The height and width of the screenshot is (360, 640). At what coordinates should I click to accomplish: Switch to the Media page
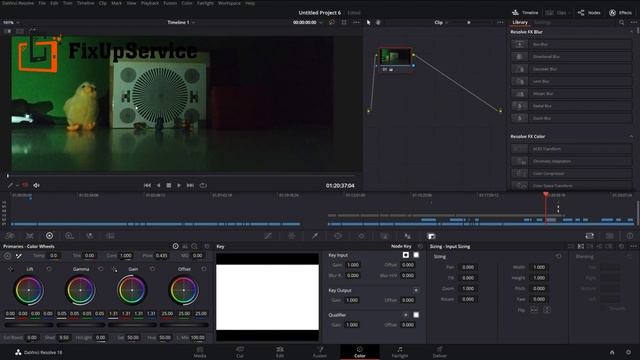[200, 352]
